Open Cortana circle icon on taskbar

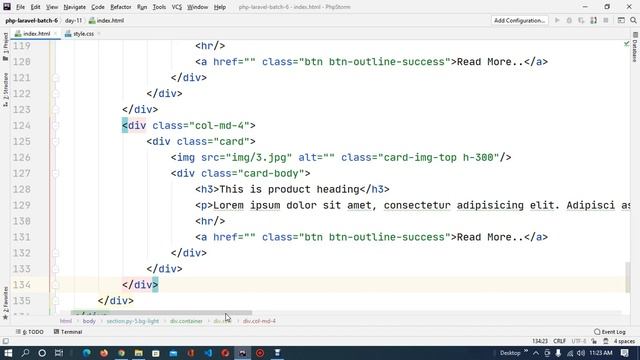42,353
